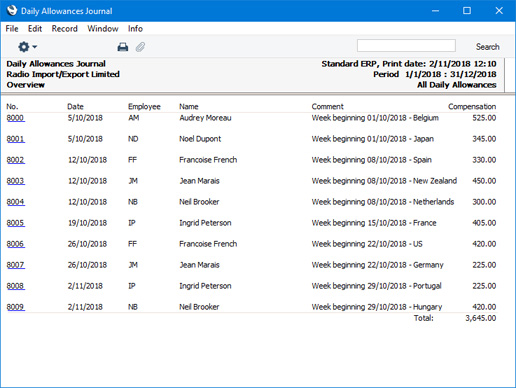Minimize the Daily Allowances Journal window
Image resolution: width=516 pixels, height=388 pixels.
(435, 11)
